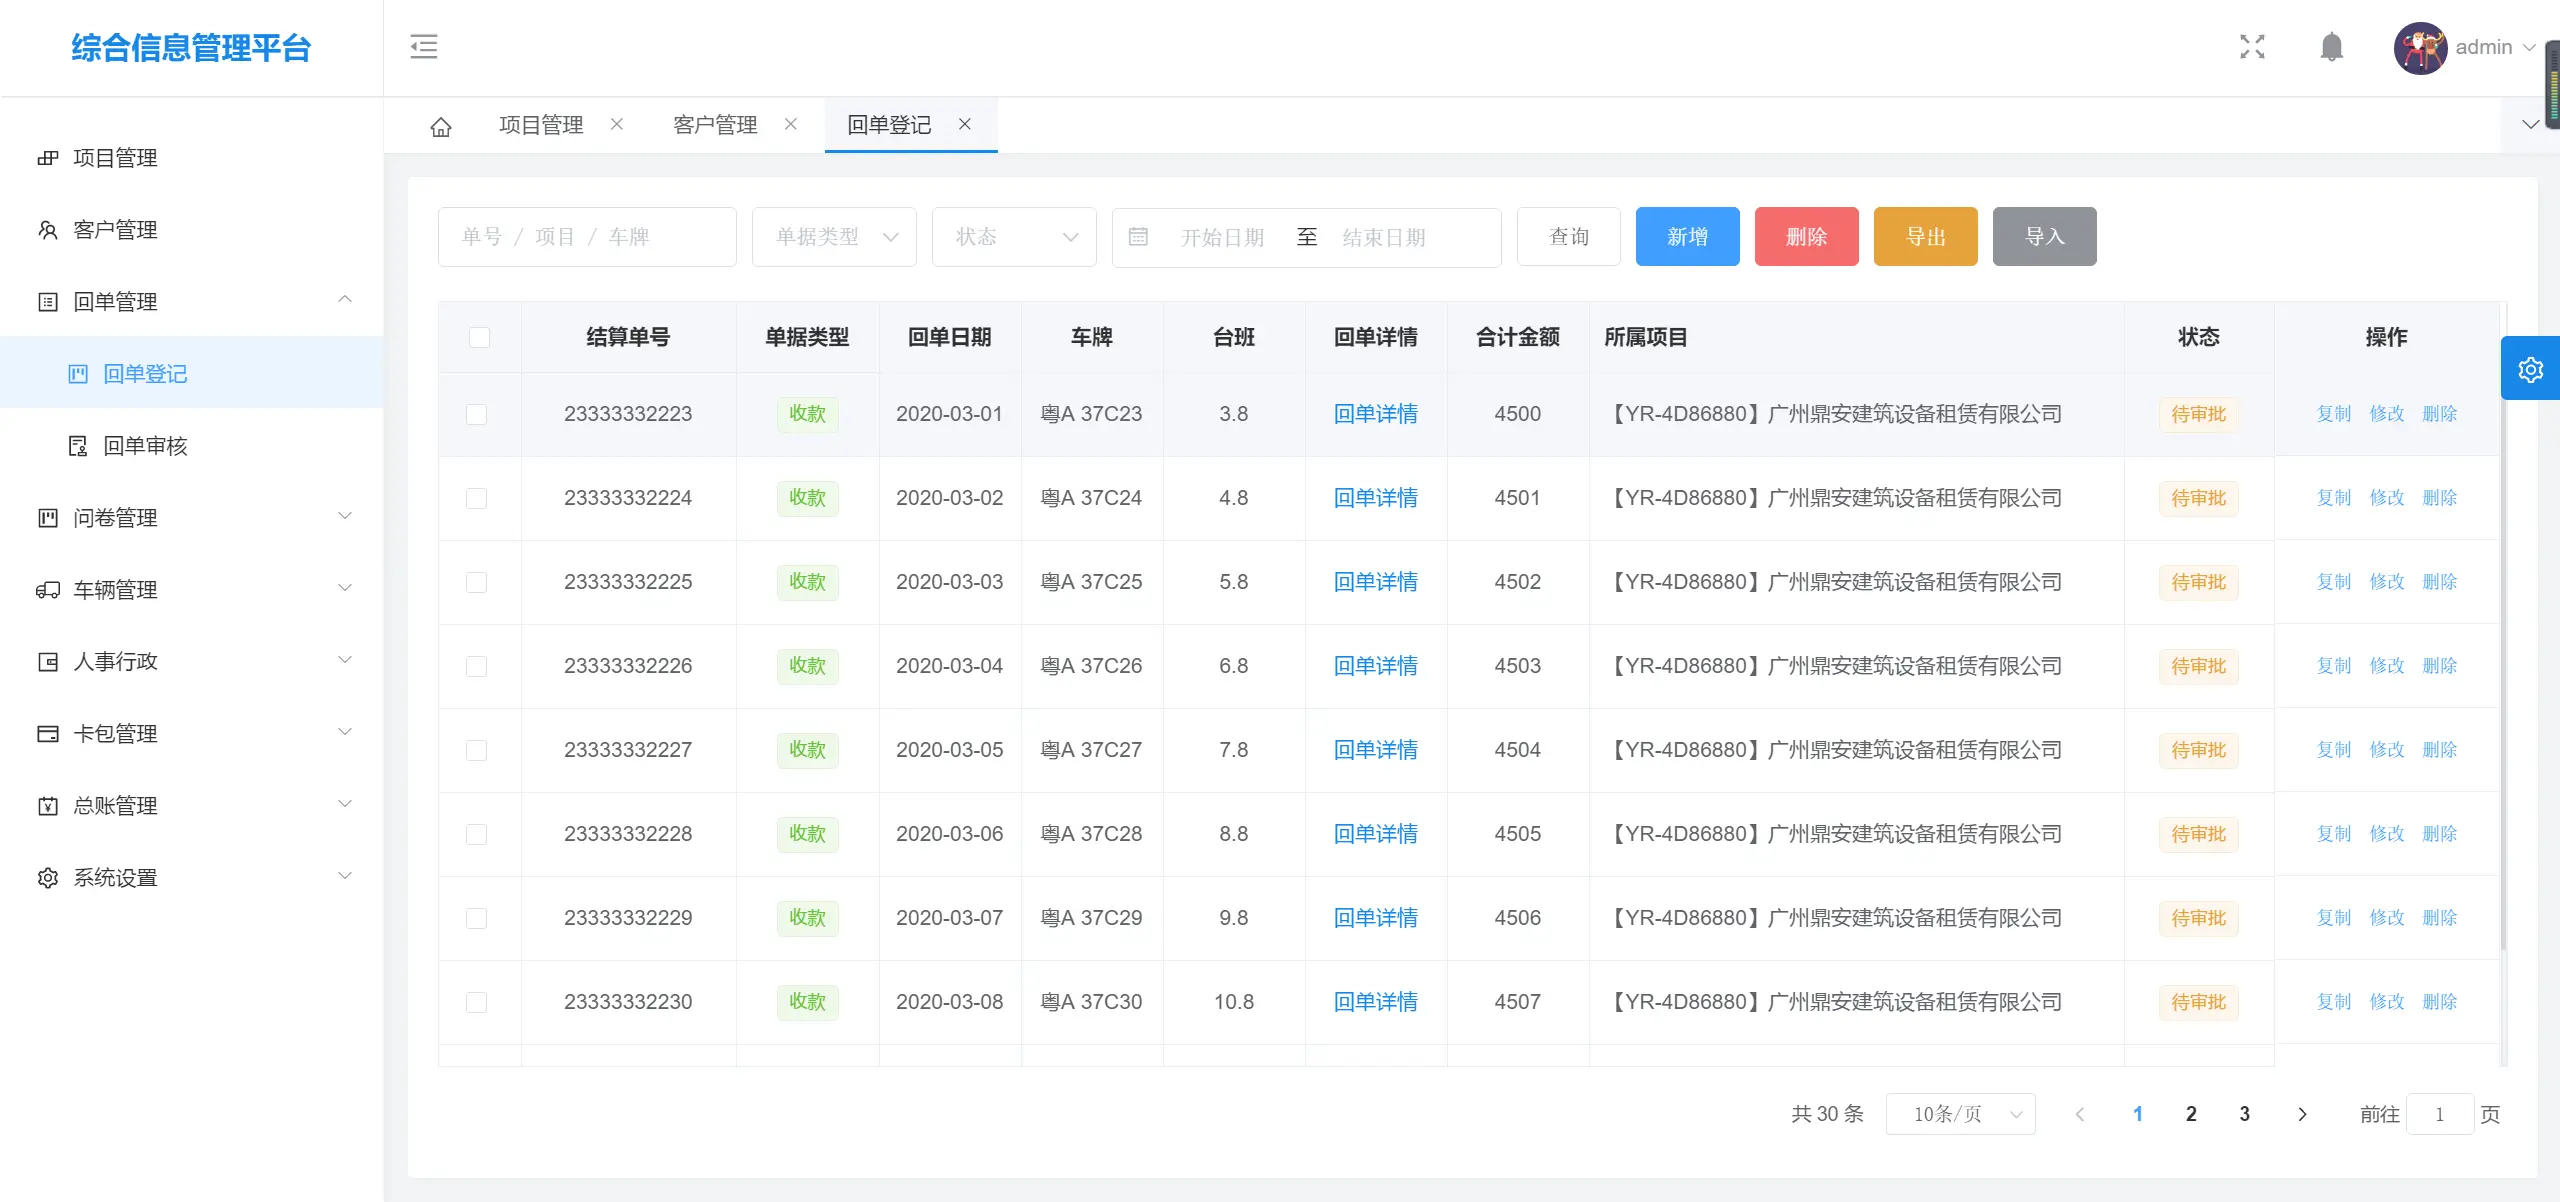This screenshot has width=2560, height=1202.
Task: Check the select-all checkbox in the table header
Action: click(x=480, y=337)
